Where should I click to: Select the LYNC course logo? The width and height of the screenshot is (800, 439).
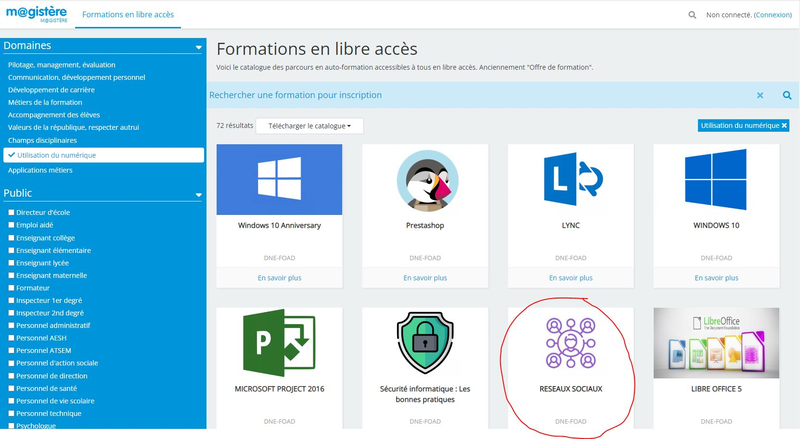(570, 179)
